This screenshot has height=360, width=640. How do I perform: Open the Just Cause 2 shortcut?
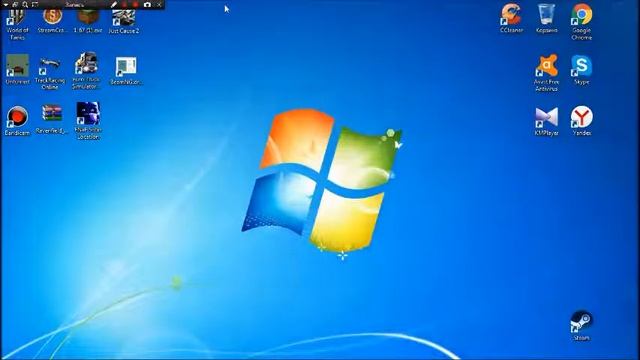[124, 22]
